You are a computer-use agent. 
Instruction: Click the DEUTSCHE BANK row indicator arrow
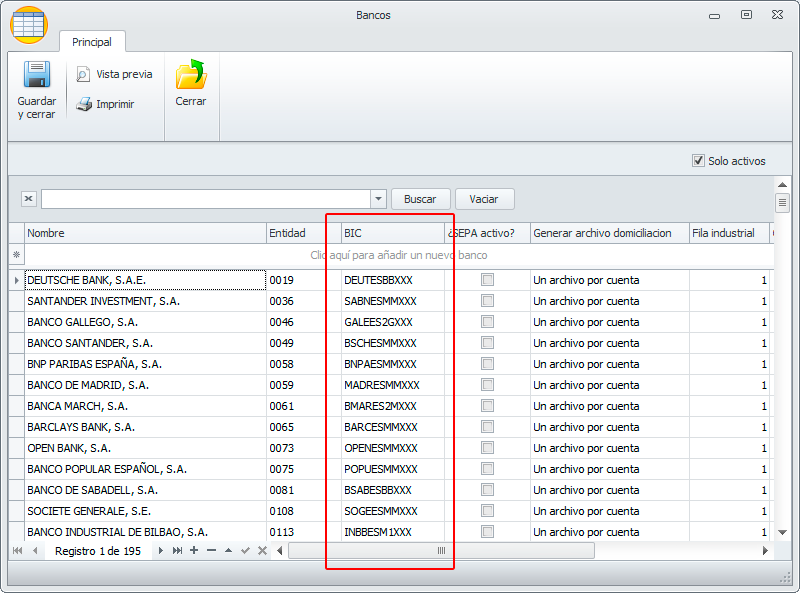16,280
